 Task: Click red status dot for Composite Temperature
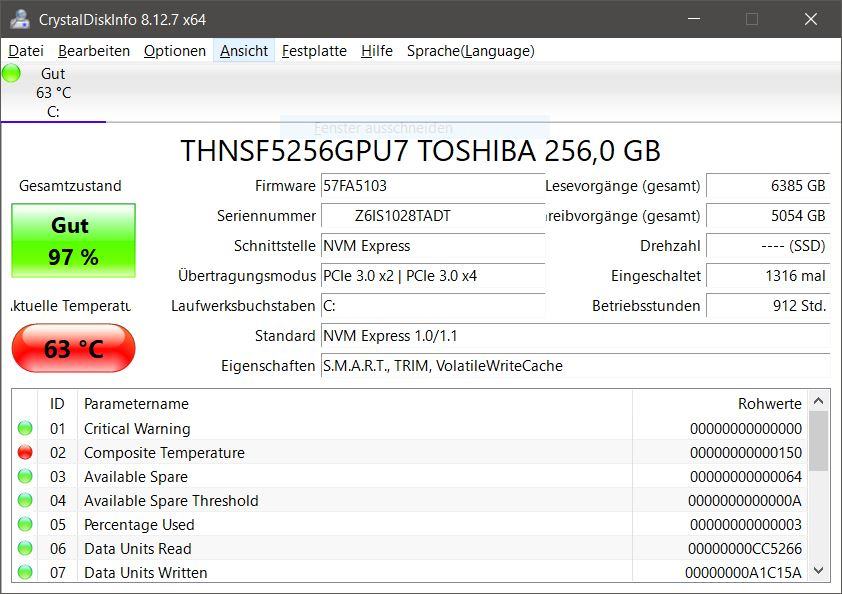(x=25, y=453)
